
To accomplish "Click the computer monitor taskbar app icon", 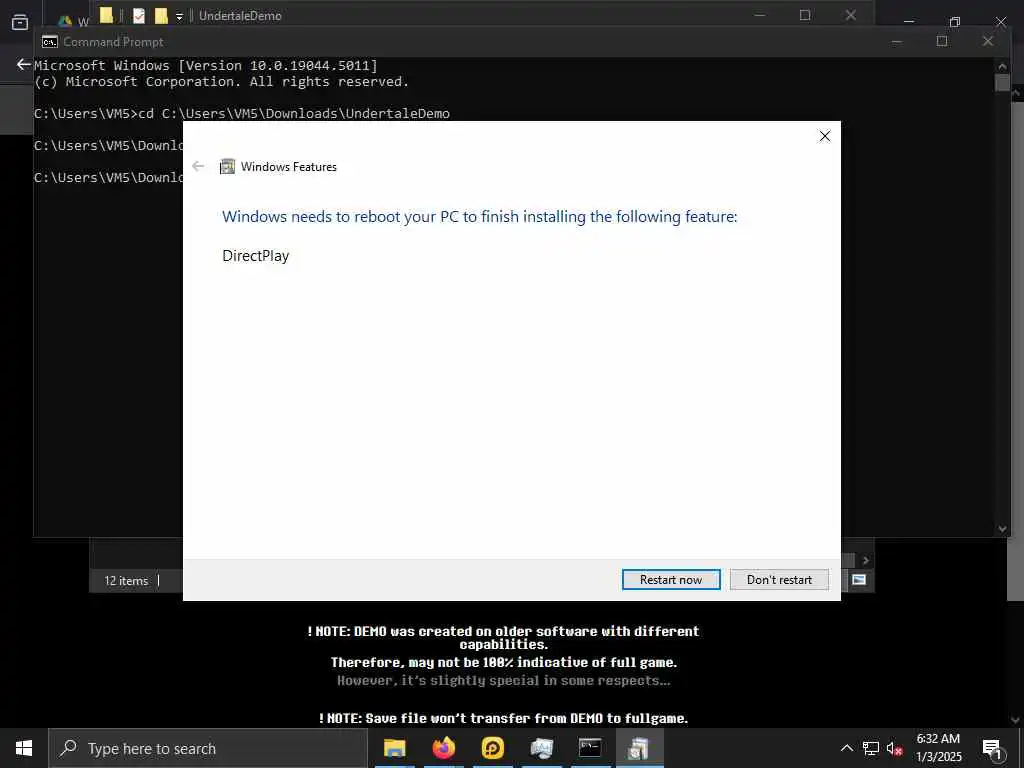I will 541,748.
